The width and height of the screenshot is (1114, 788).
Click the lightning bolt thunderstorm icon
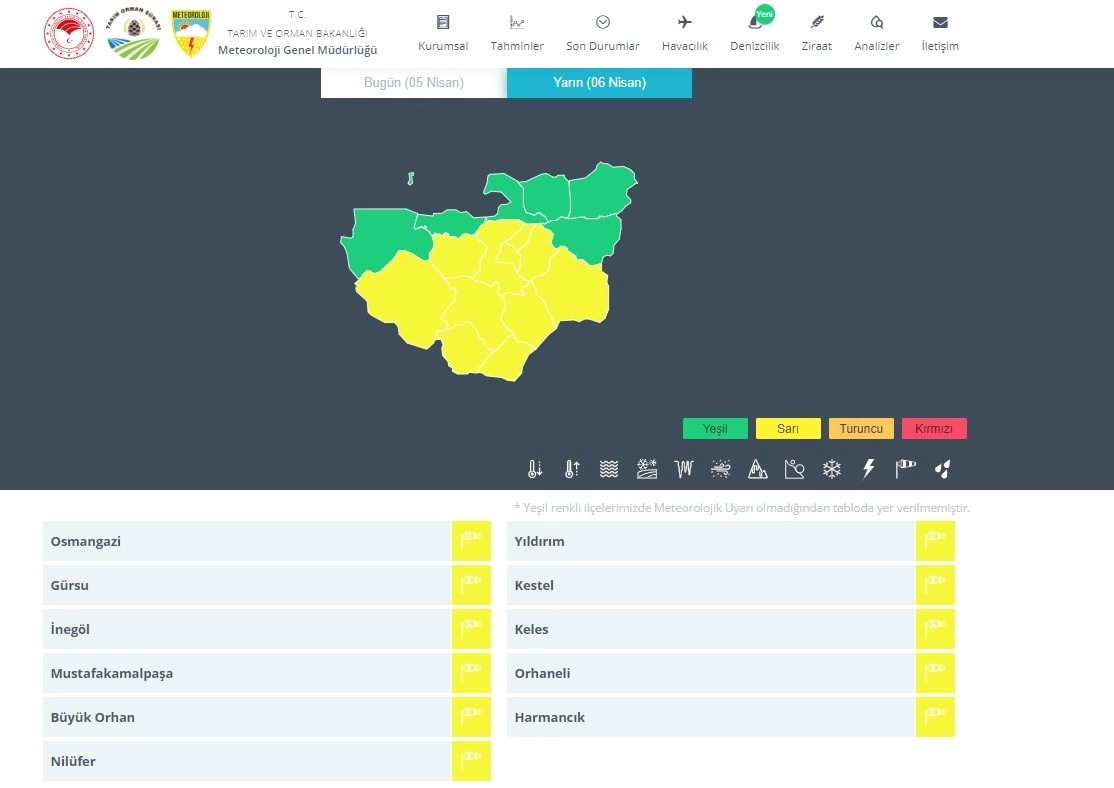[x=868, y=469]
